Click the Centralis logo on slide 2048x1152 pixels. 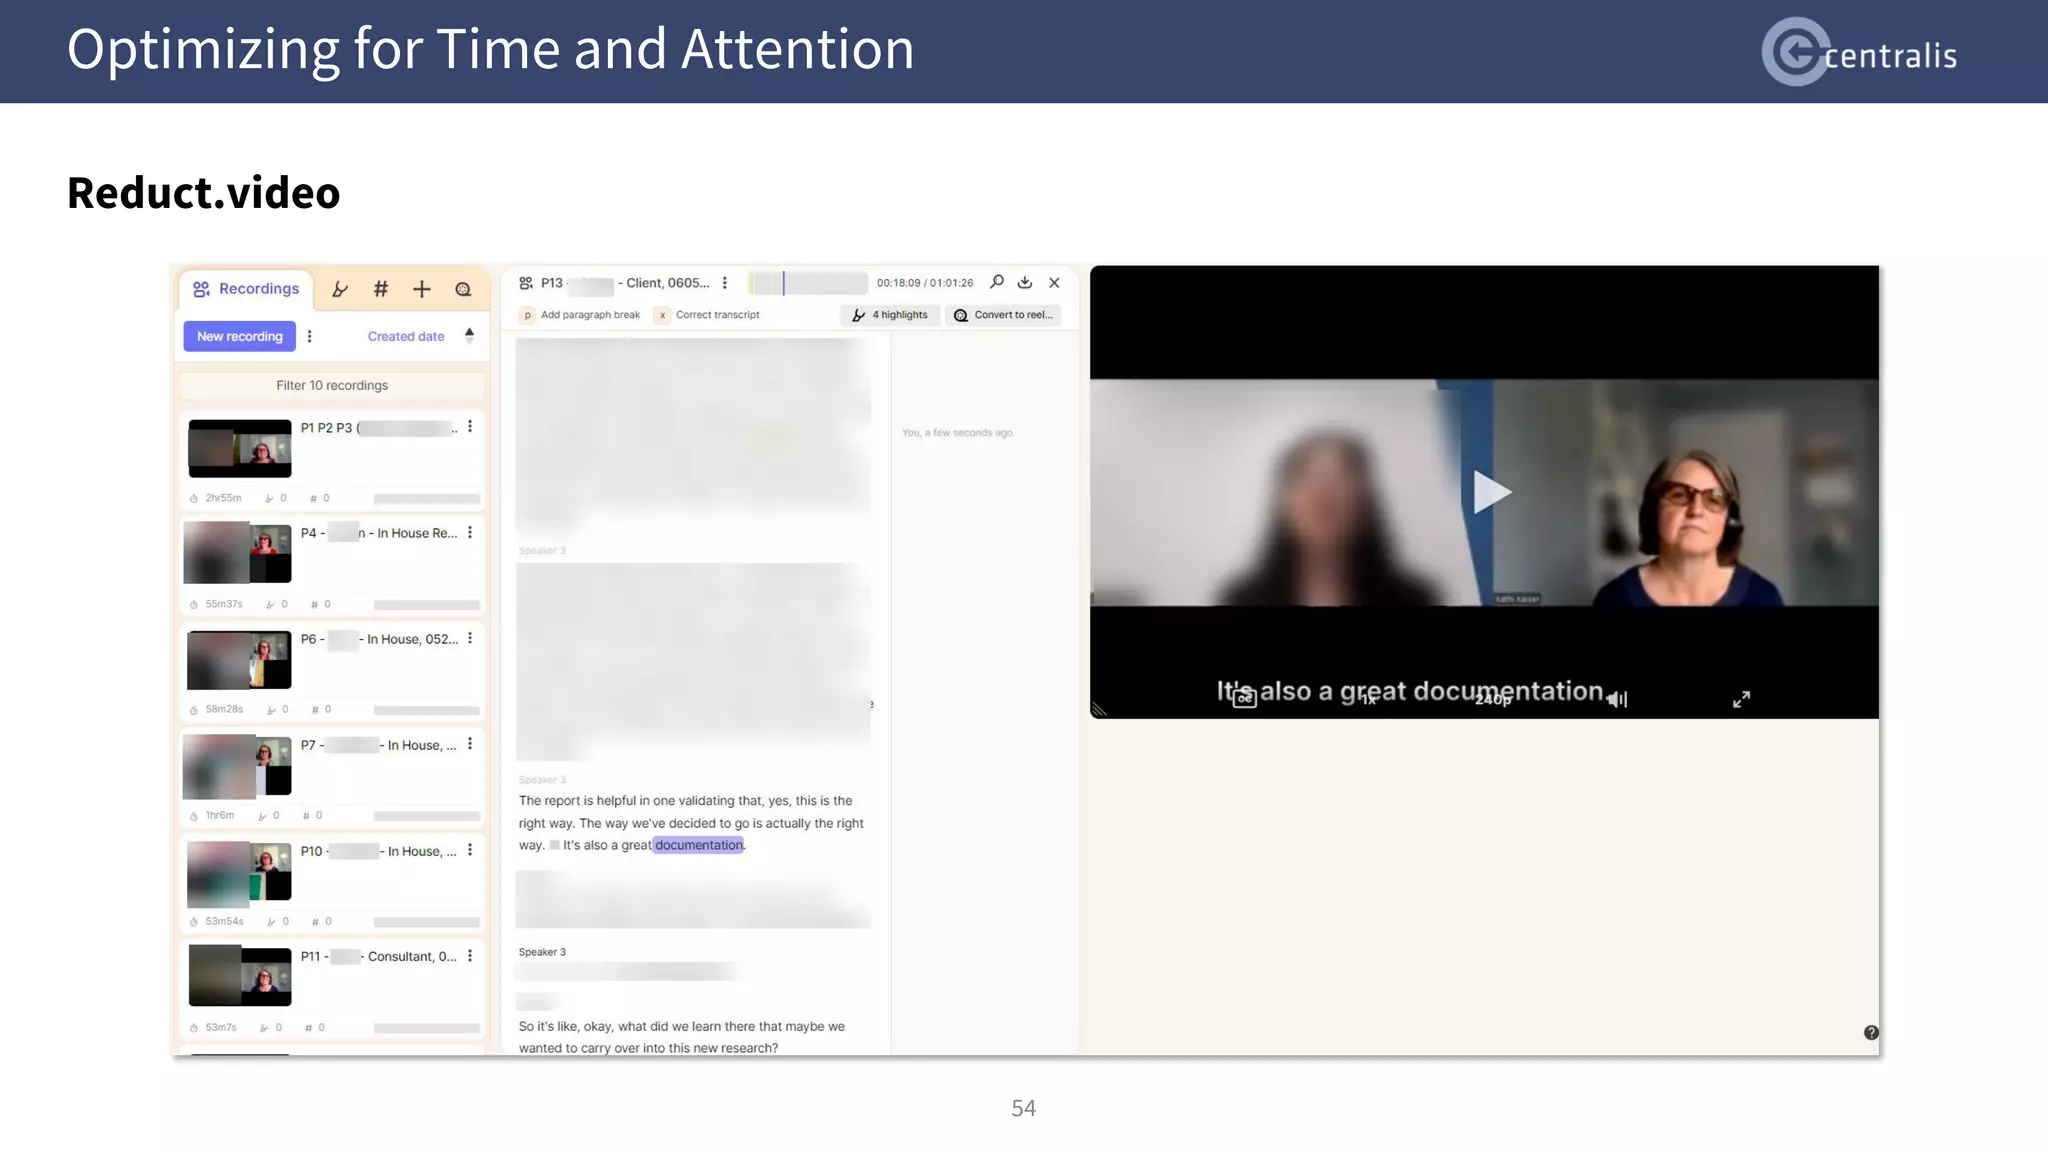tap(1859, 52)
